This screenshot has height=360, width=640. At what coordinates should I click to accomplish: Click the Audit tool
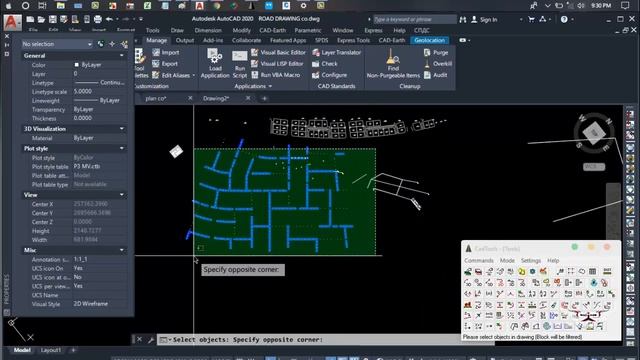coord(436,75)
